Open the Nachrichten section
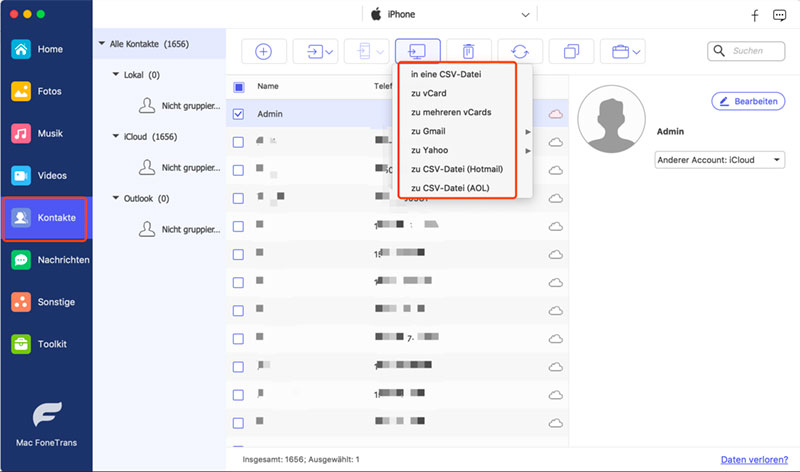800x472 pixels. pos(46,260)
